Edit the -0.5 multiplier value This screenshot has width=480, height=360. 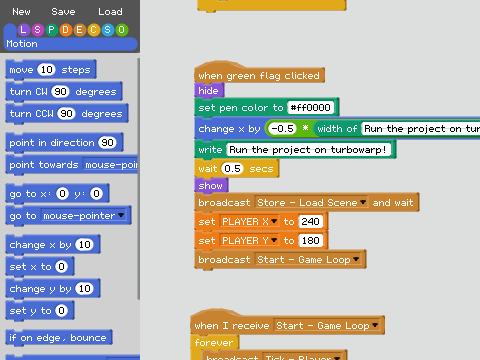pos(282,129)
